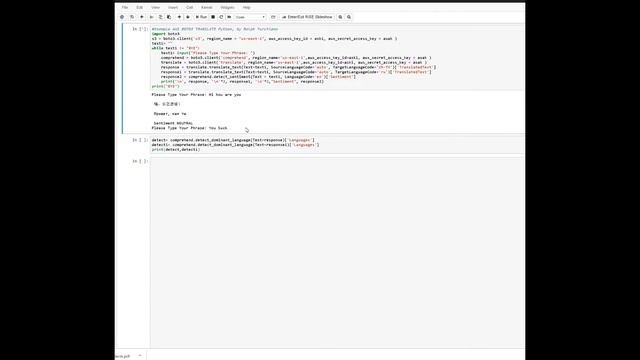
Task: Restart kernel and re-run all cells
Action: (229, 17)
